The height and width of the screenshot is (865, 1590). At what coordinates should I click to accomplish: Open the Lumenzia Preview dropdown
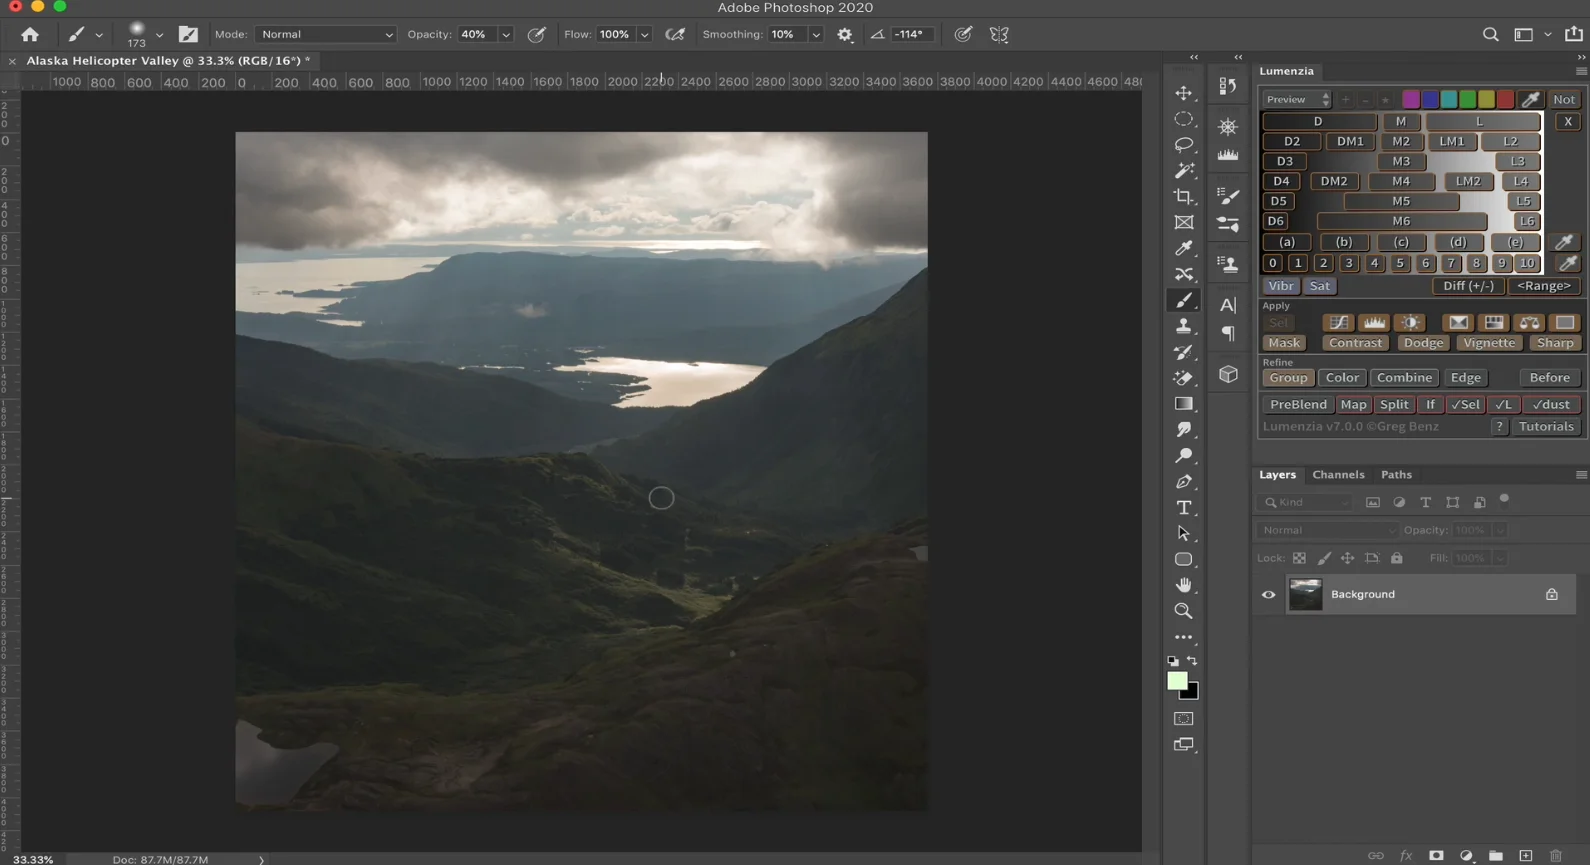click(1297, 99)
